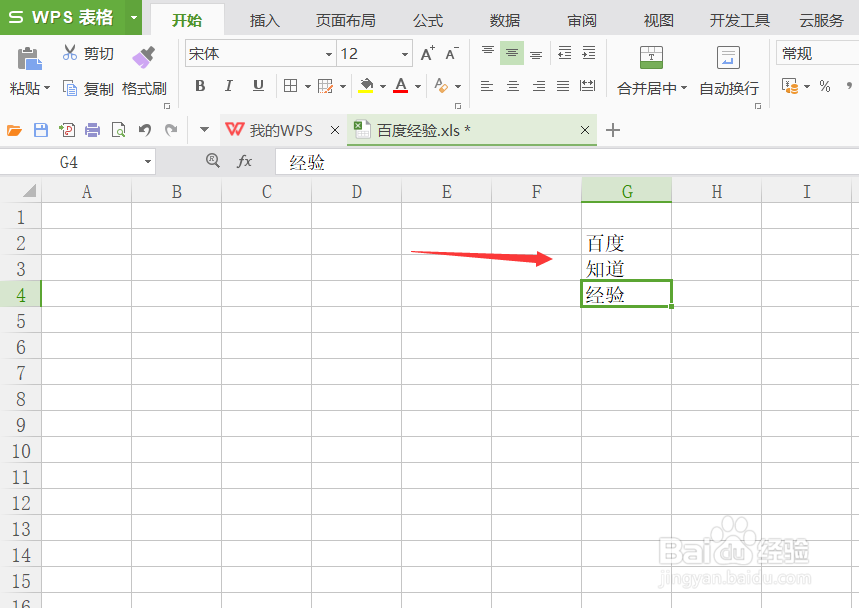The image size is (859, 608).
Task: Open the Name Box dropdown arrow
Action: point(147,162)
